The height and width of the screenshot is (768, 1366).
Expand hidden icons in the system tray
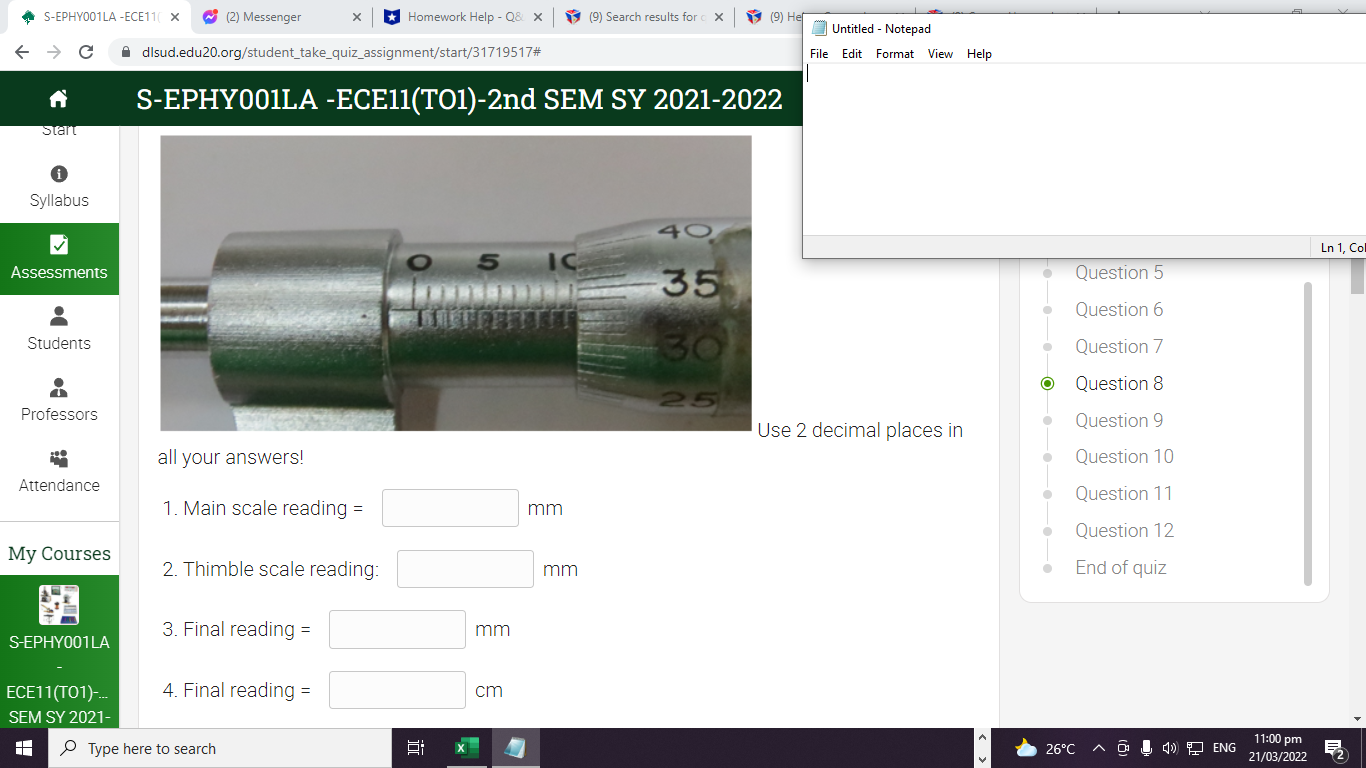[x=1098, y=747]
